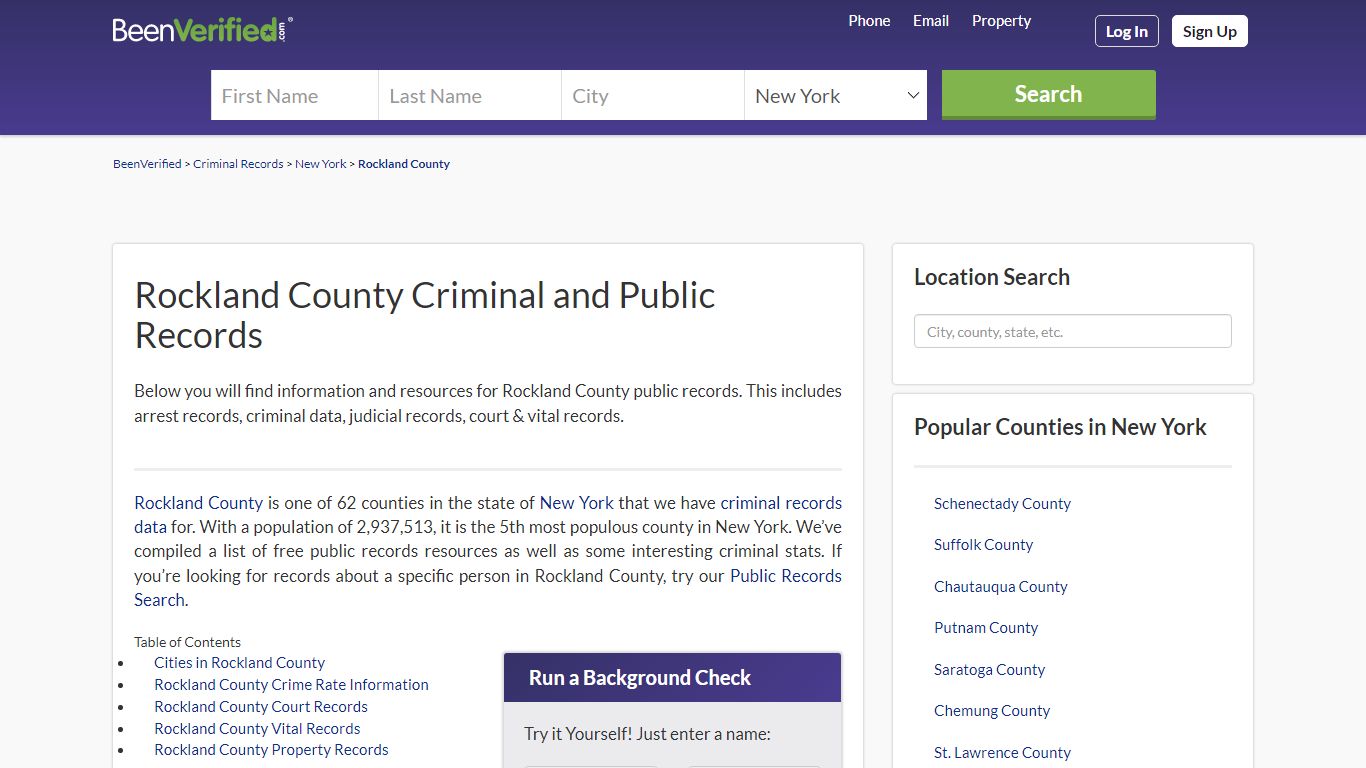Screen dimensions: 1366x768
Task: Open Schenectady County link
Action: [1002, 504]
